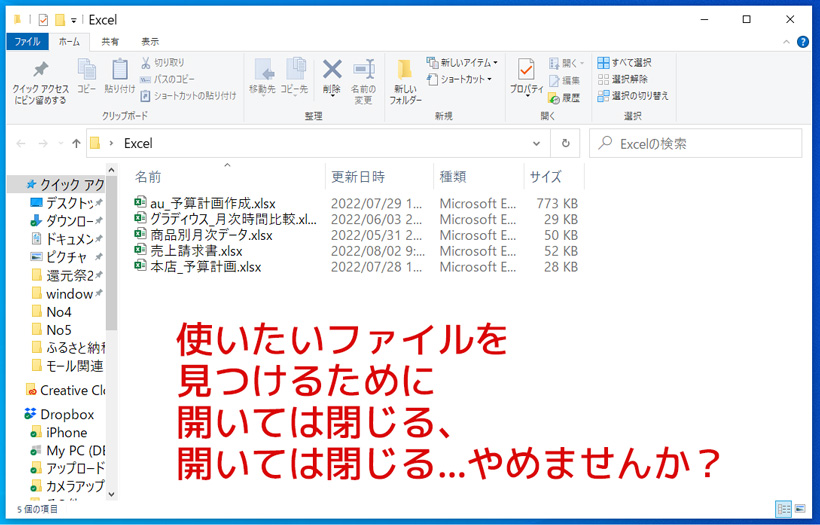Click 履歴 (History) ribbon icon
The height and width of the screenshot is (525, 820).
coord(554,98)
